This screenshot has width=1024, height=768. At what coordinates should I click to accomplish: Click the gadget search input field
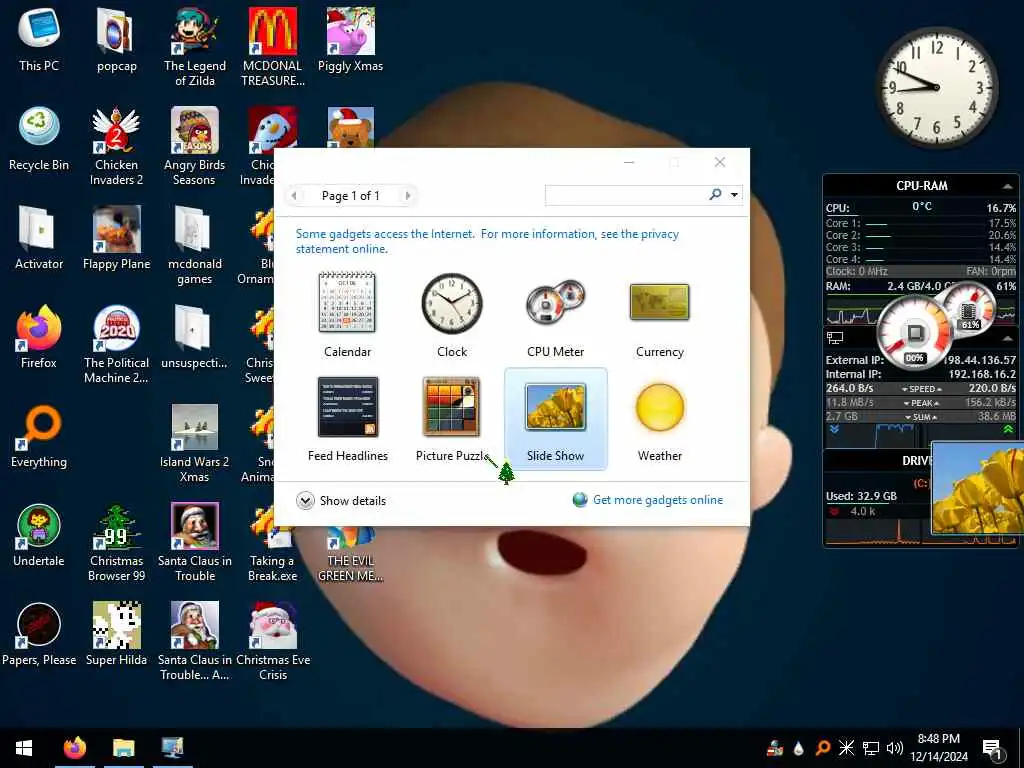626,195
